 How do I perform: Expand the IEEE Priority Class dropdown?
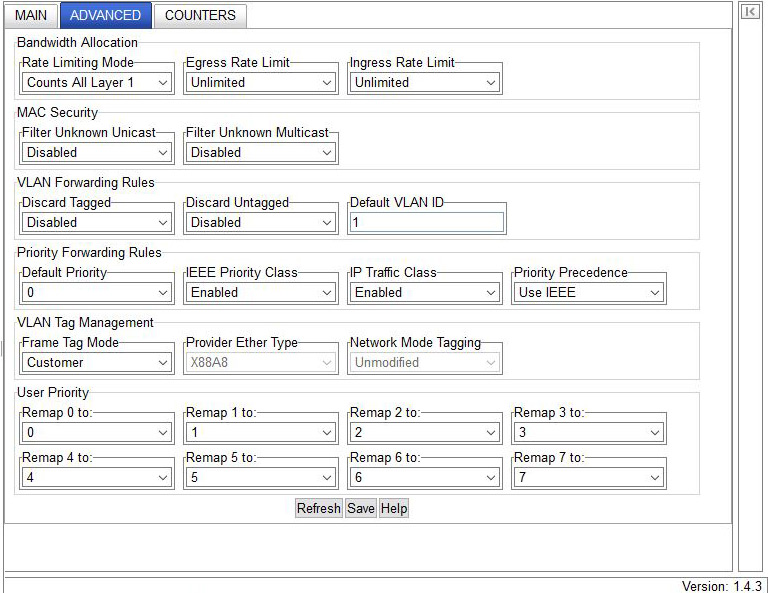[261, 293]
